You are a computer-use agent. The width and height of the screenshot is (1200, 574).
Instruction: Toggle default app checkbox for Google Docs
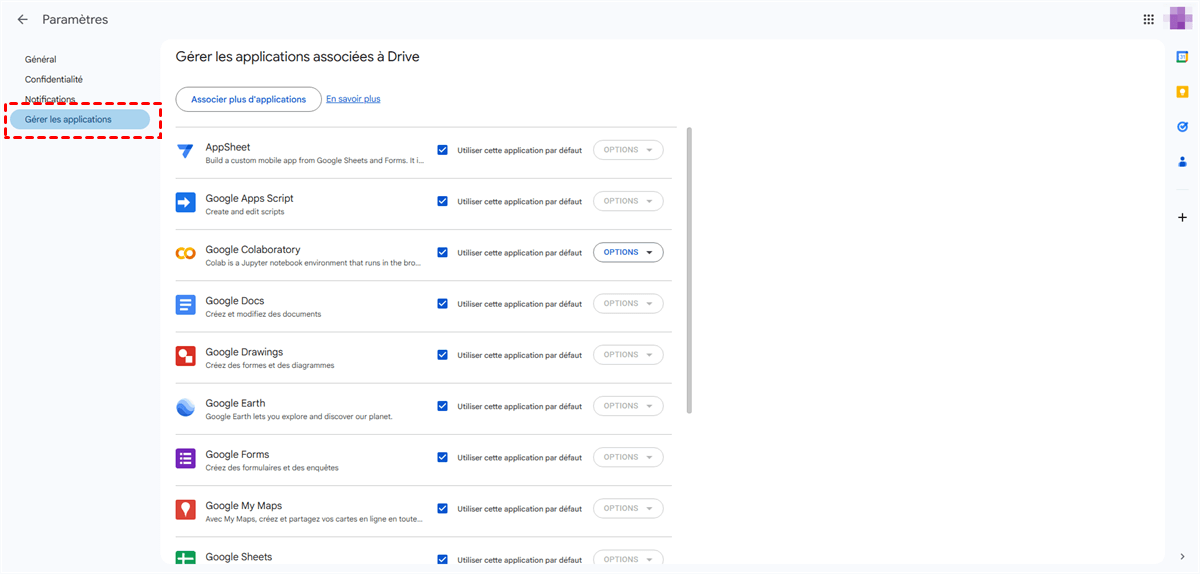pos(442,304)
